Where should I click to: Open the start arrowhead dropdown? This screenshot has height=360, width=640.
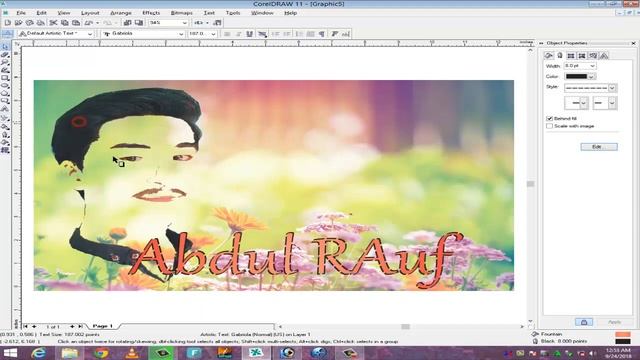(x=583, y=103)
